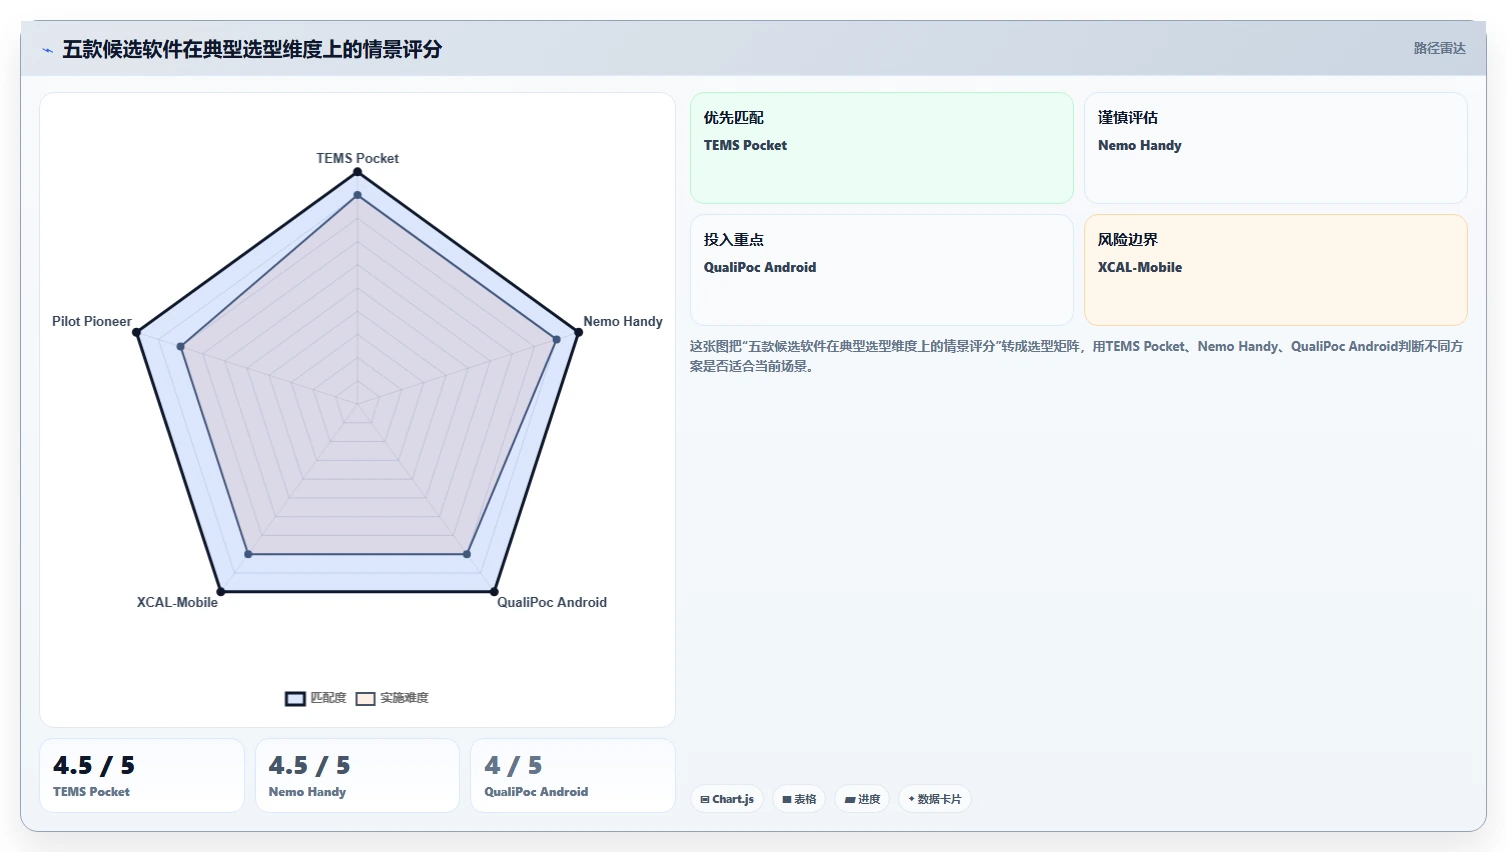Click the QualiPoc Android radar axis label

[x=552, y=602]
